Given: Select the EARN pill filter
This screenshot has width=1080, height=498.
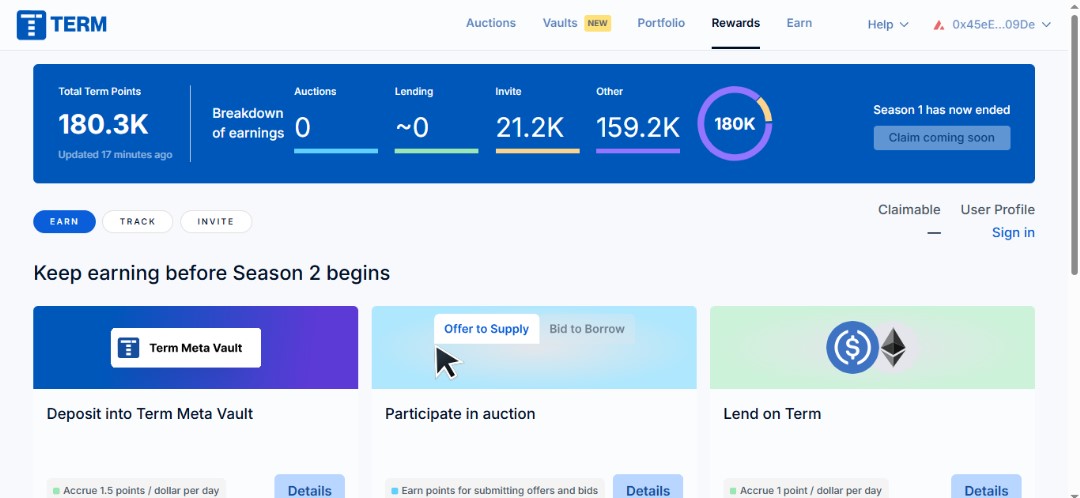Looking at the screenshot, I should [64, 222].
